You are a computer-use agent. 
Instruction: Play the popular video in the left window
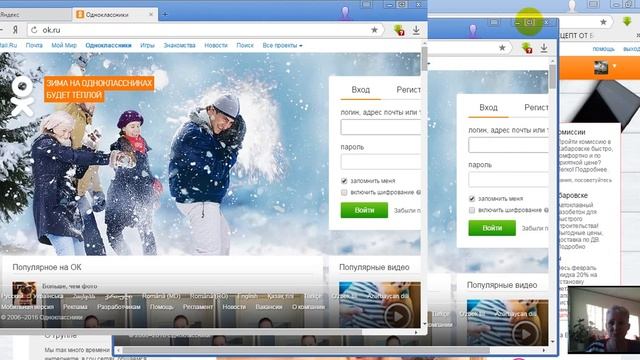click(398, 316)
